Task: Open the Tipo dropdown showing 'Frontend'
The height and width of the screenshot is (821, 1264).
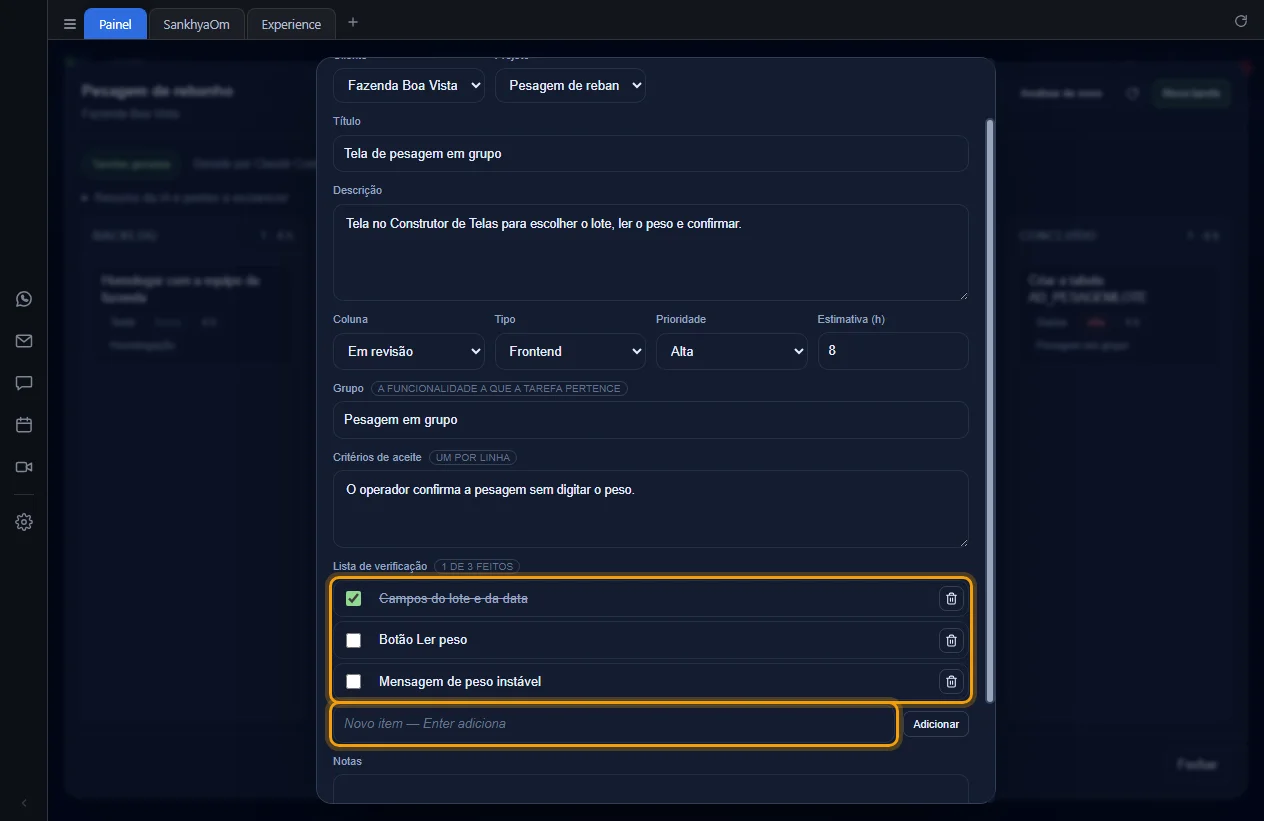Action: (570, 351)
